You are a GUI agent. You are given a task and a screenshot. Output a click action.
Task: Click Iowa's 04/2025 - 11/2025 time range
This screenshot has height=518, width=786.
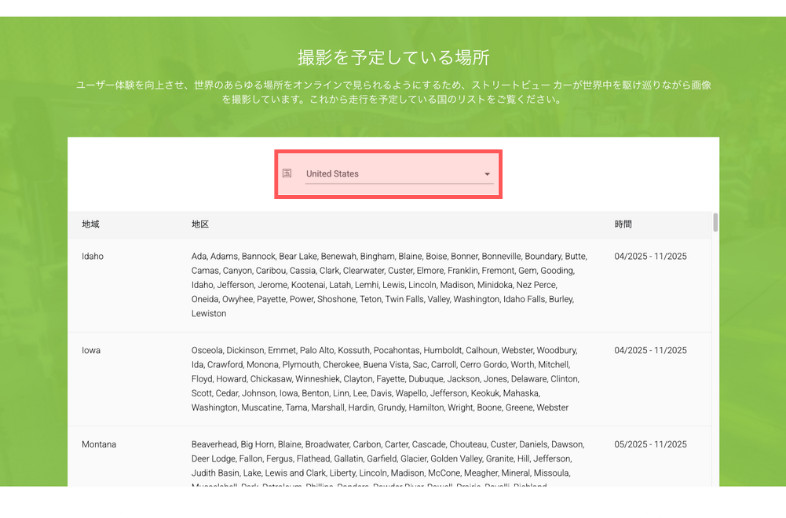[650, 350]
